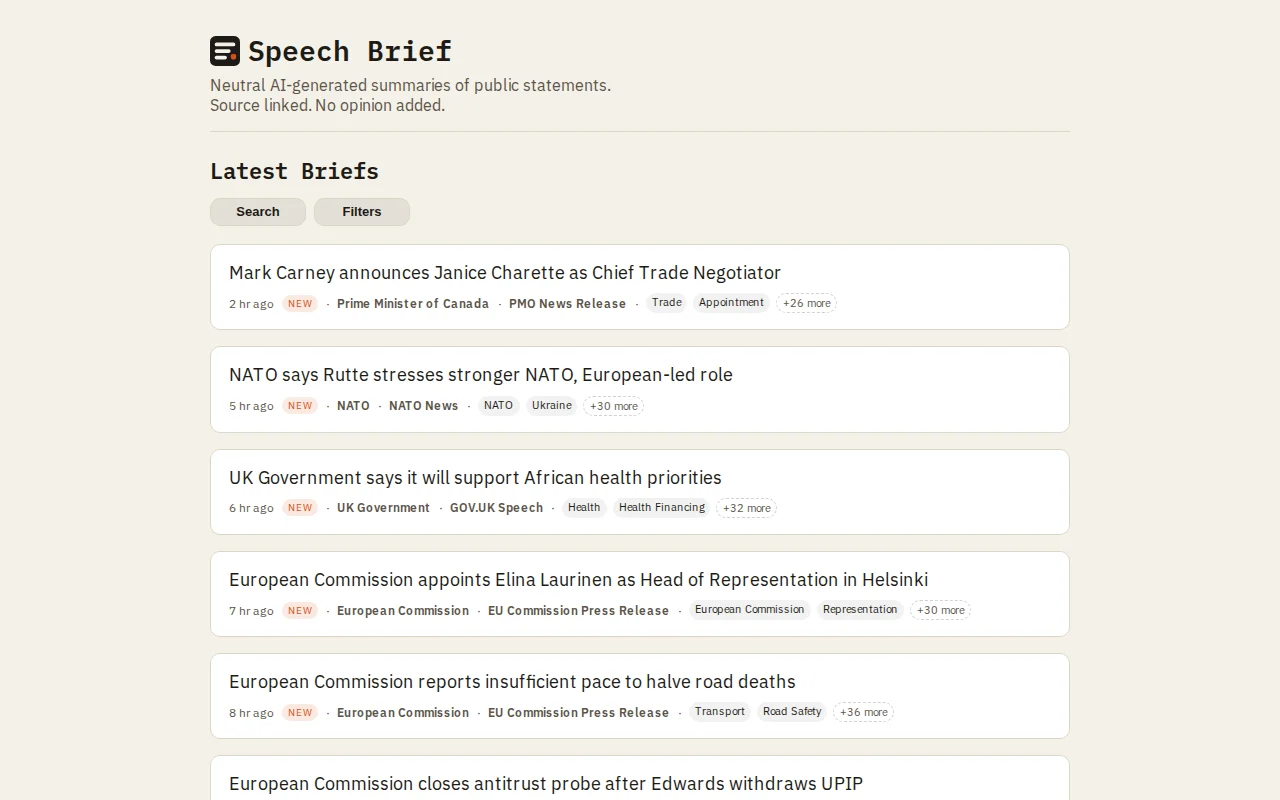
Task: Open the Filters button
Action: [x=362, y=212]
